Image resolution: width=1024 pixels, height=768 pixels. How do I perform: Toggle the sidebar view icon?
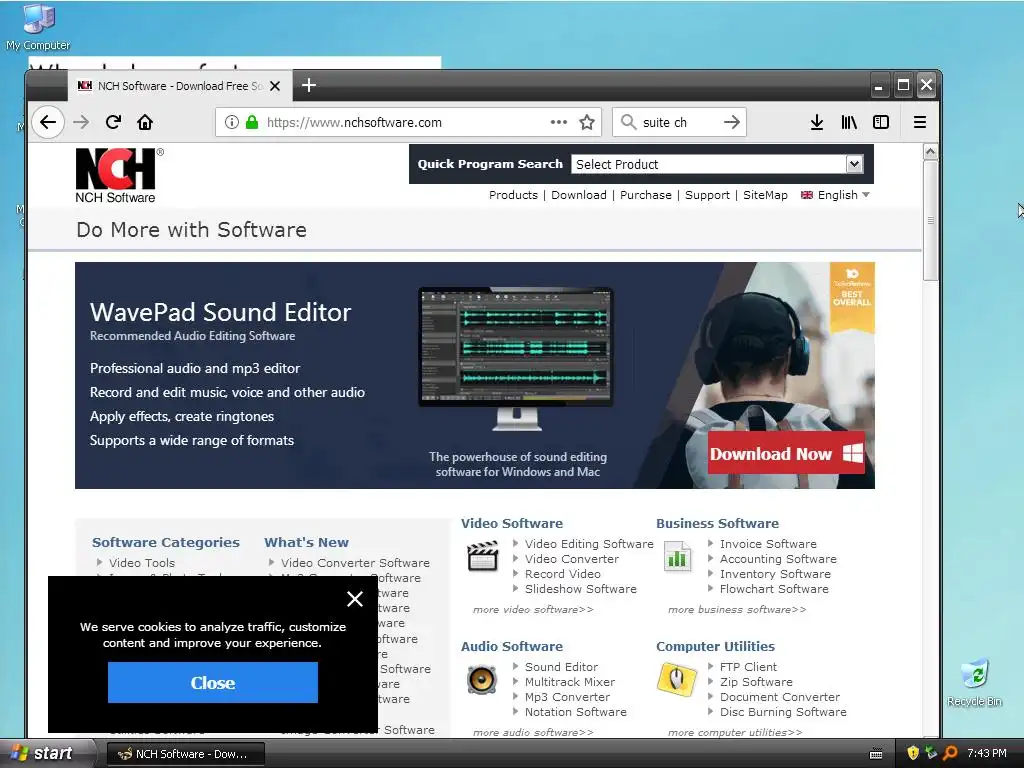(881, 122)
